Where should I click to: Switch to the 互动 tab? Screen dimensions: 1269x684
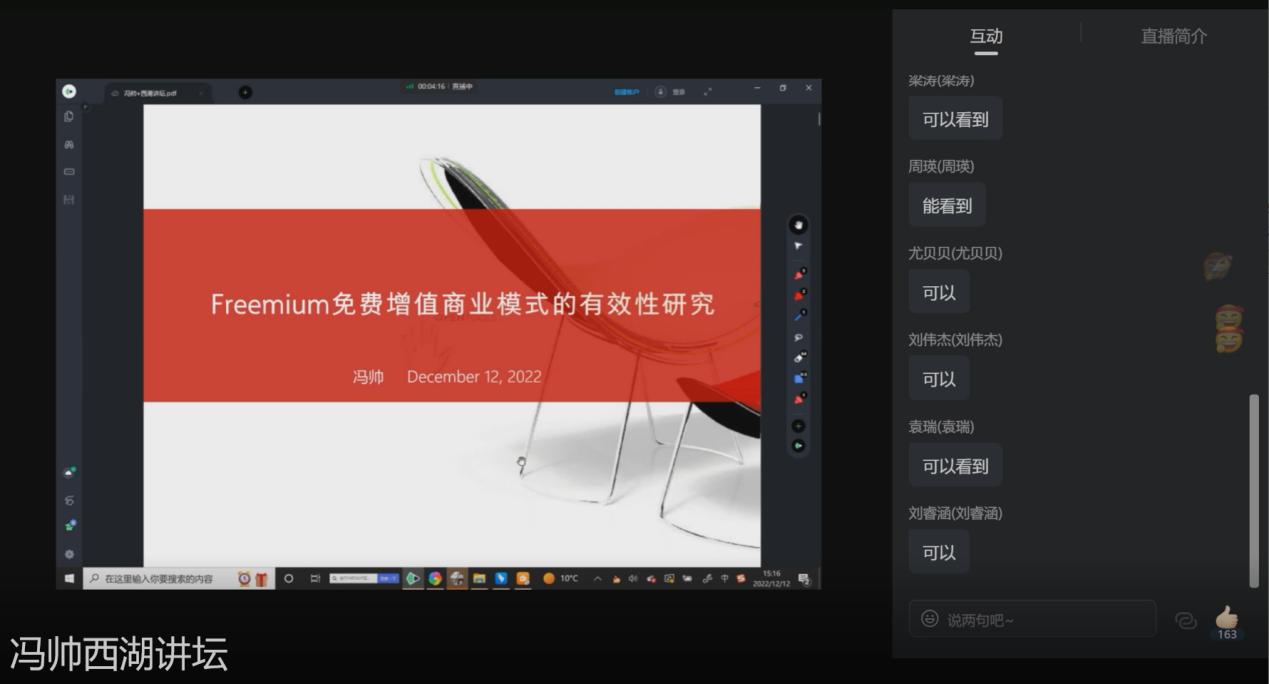tap(986, 36)
